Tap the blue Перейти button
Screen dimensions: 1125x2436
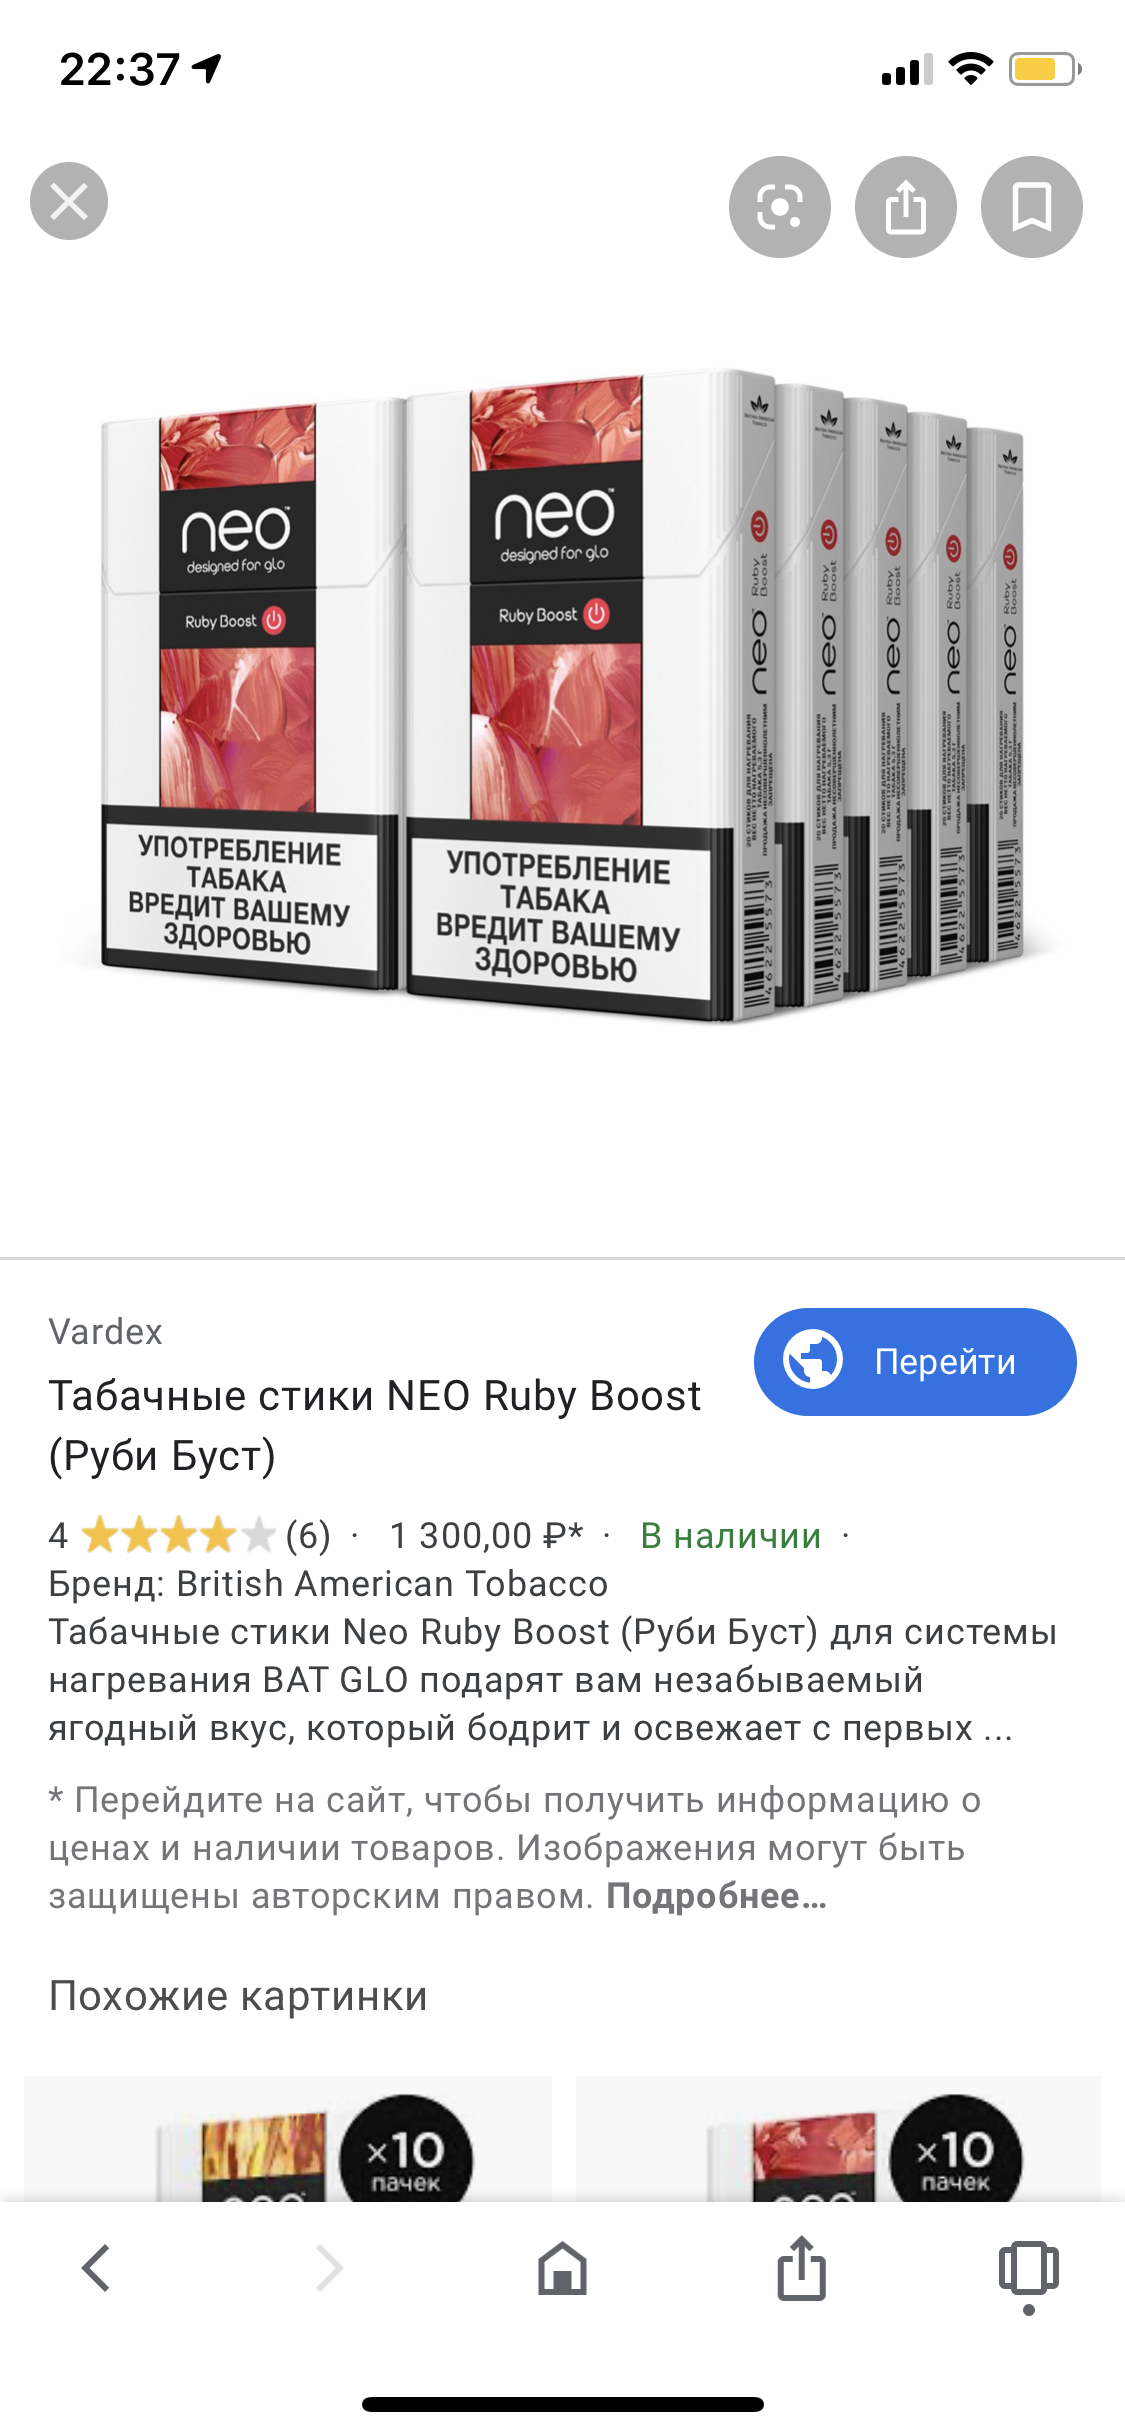point(915,1361)
